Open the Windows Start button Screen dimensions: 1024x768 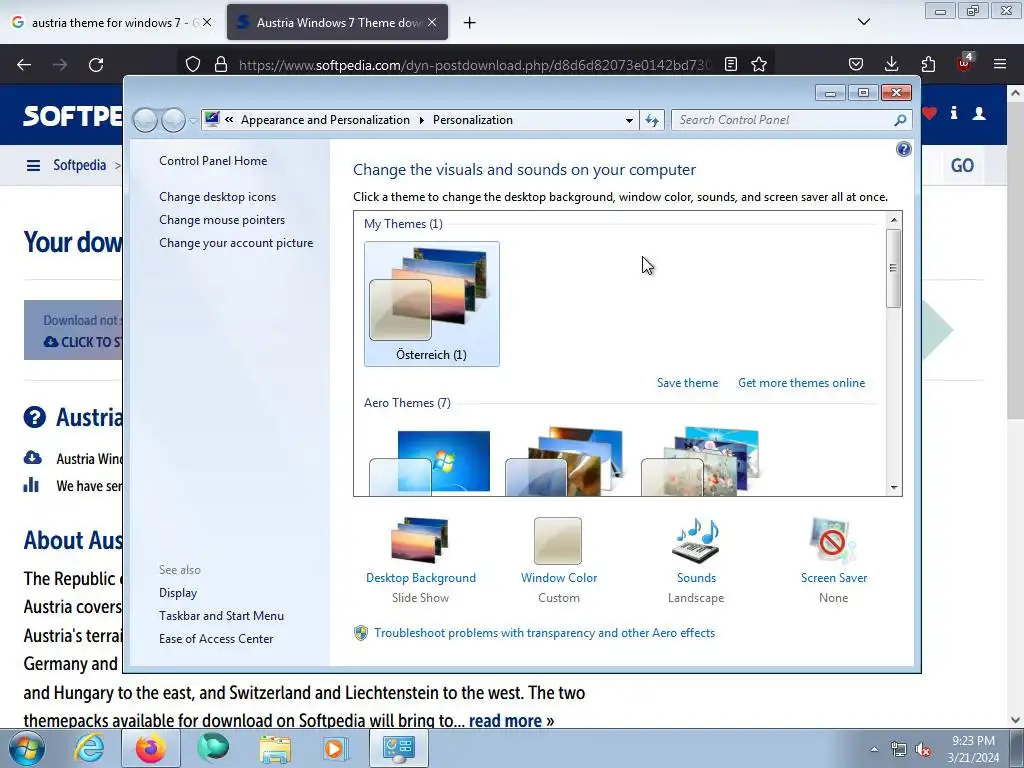point(27,748)
